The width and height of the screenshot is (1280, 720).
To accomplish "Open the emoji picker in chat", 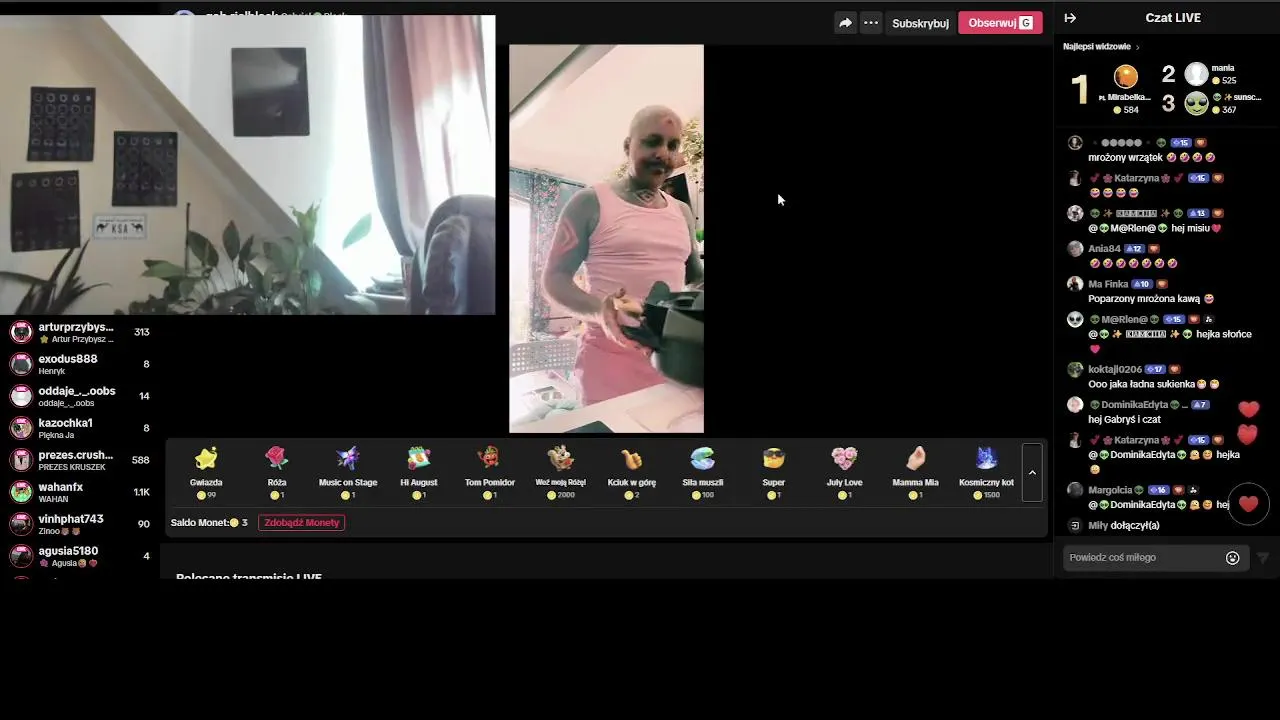I will [x=1232, y=558].
